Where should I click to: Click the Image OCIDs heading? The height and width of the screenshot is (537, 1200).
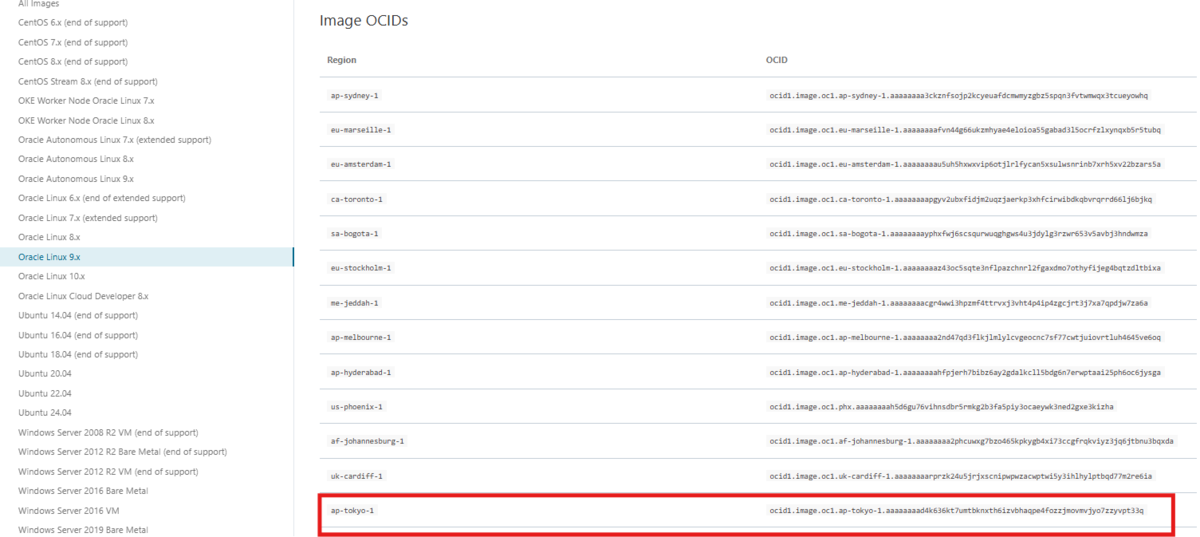pos(363,20)
